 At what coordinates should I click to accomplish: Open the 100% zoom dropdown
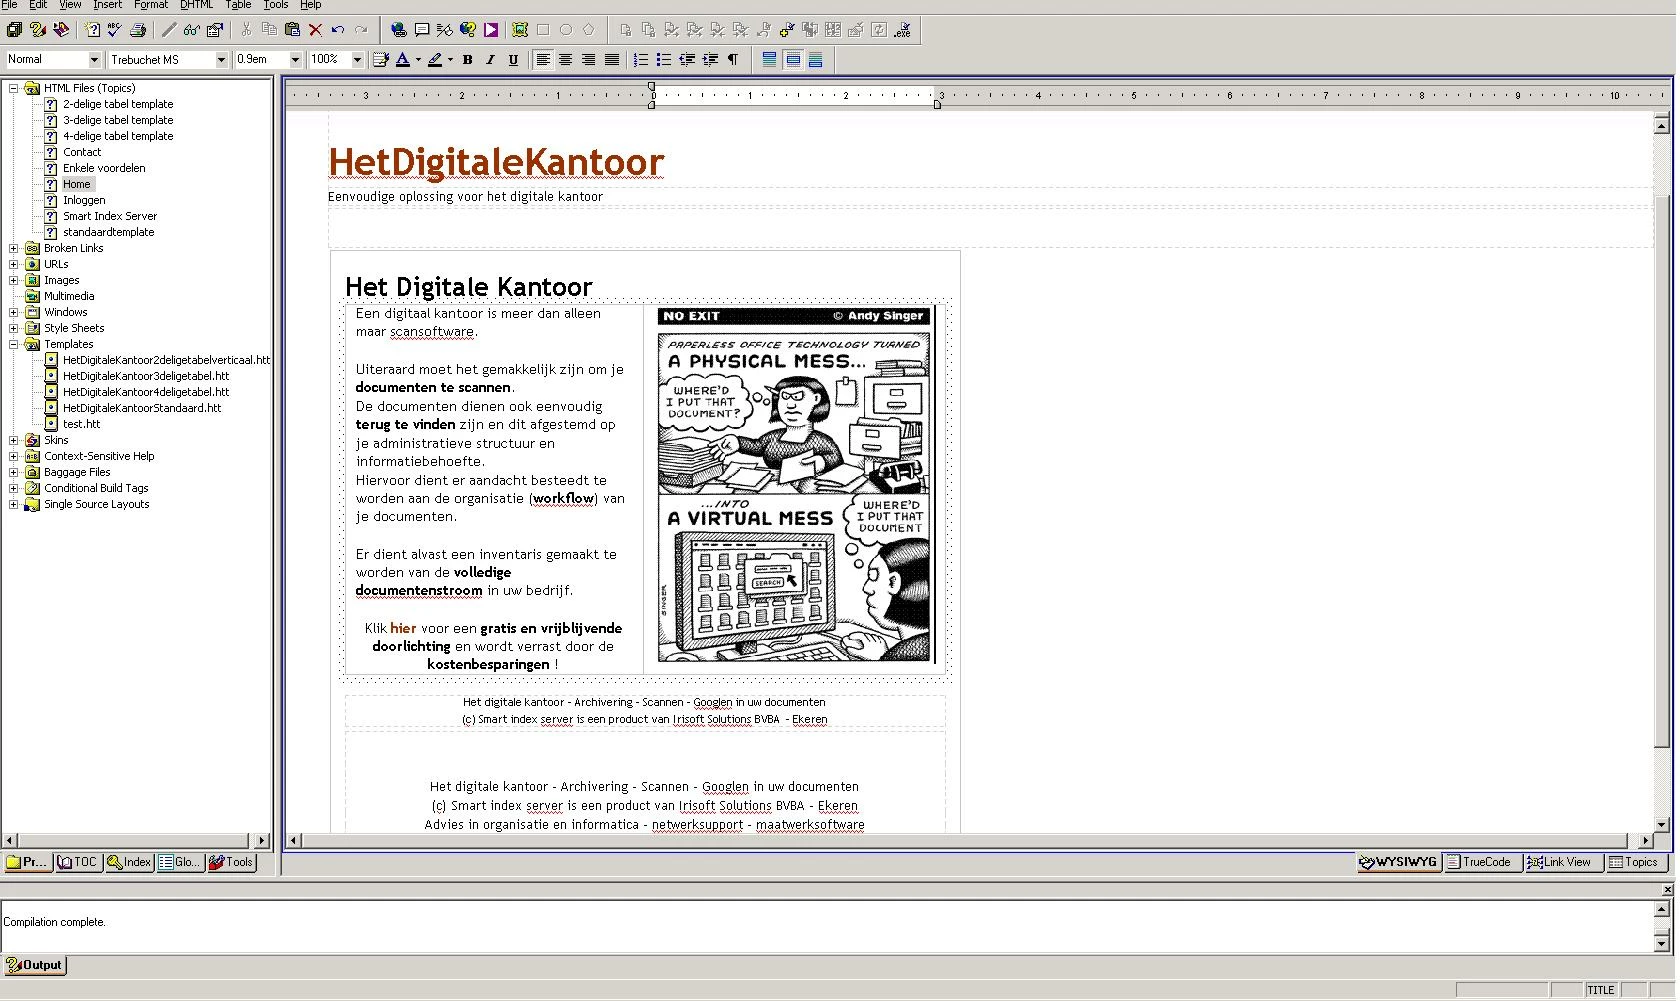[357, 60]
